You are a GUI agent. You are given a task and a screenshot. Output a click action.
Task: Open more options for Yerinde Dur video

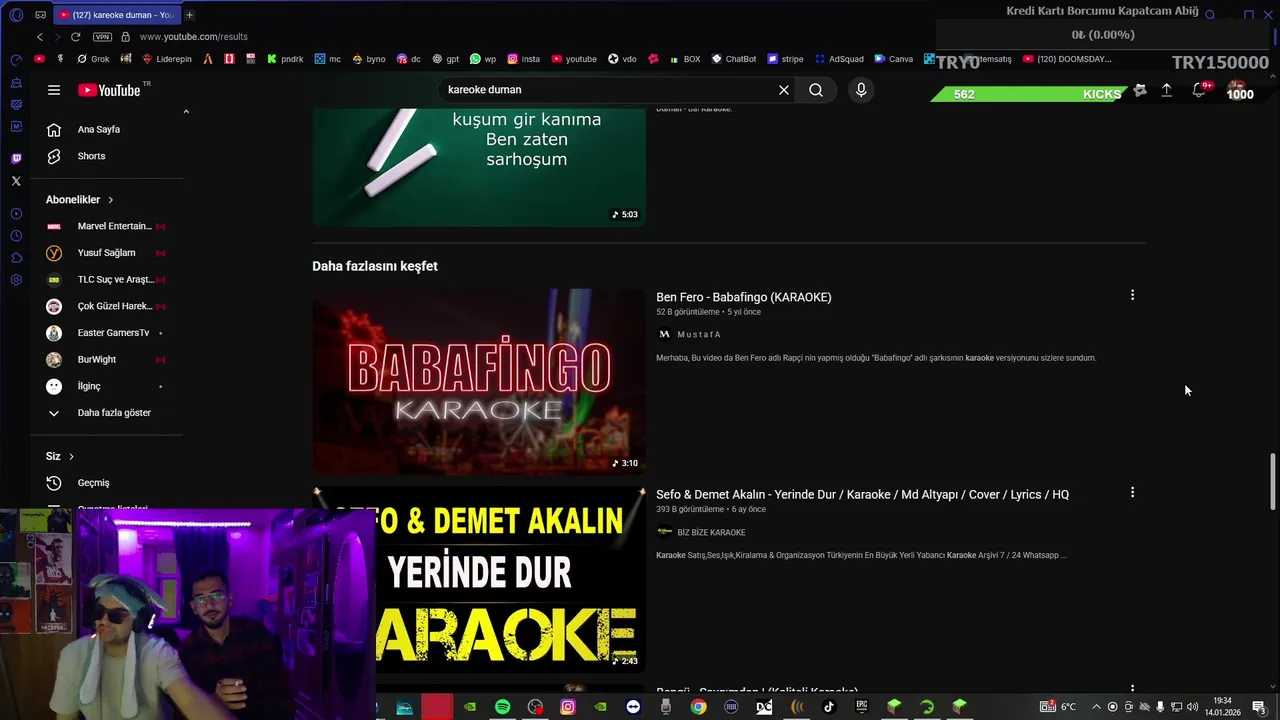coord(1132,492)
